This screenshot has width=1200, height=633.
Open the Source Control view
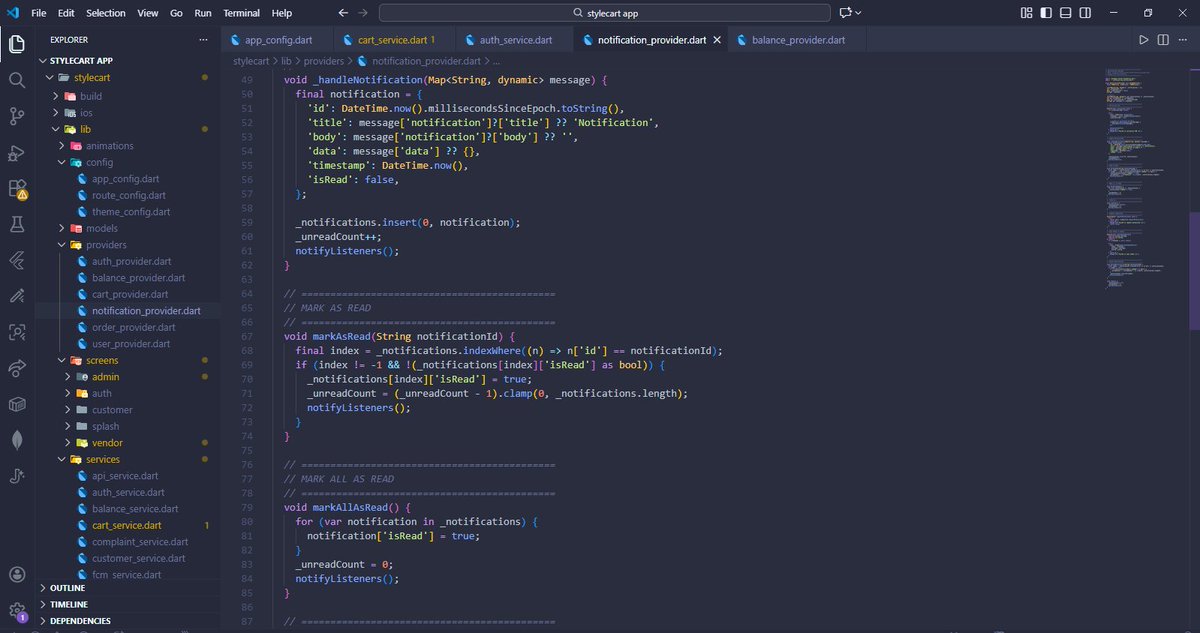click(x=17, y=116)
